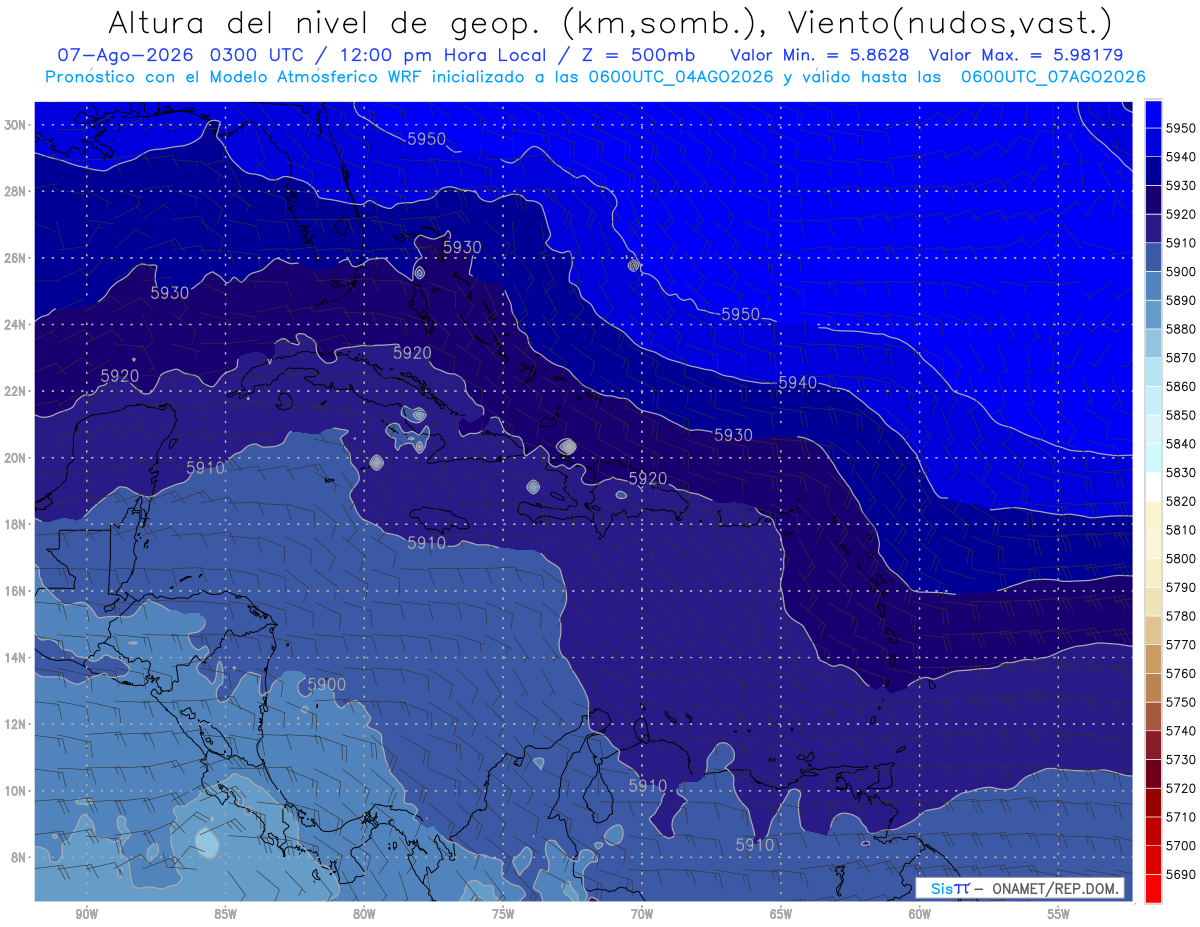Click the 5880 value on the color legend
Viewport: 1200px width, 927px height.
tap(1180, 329)
